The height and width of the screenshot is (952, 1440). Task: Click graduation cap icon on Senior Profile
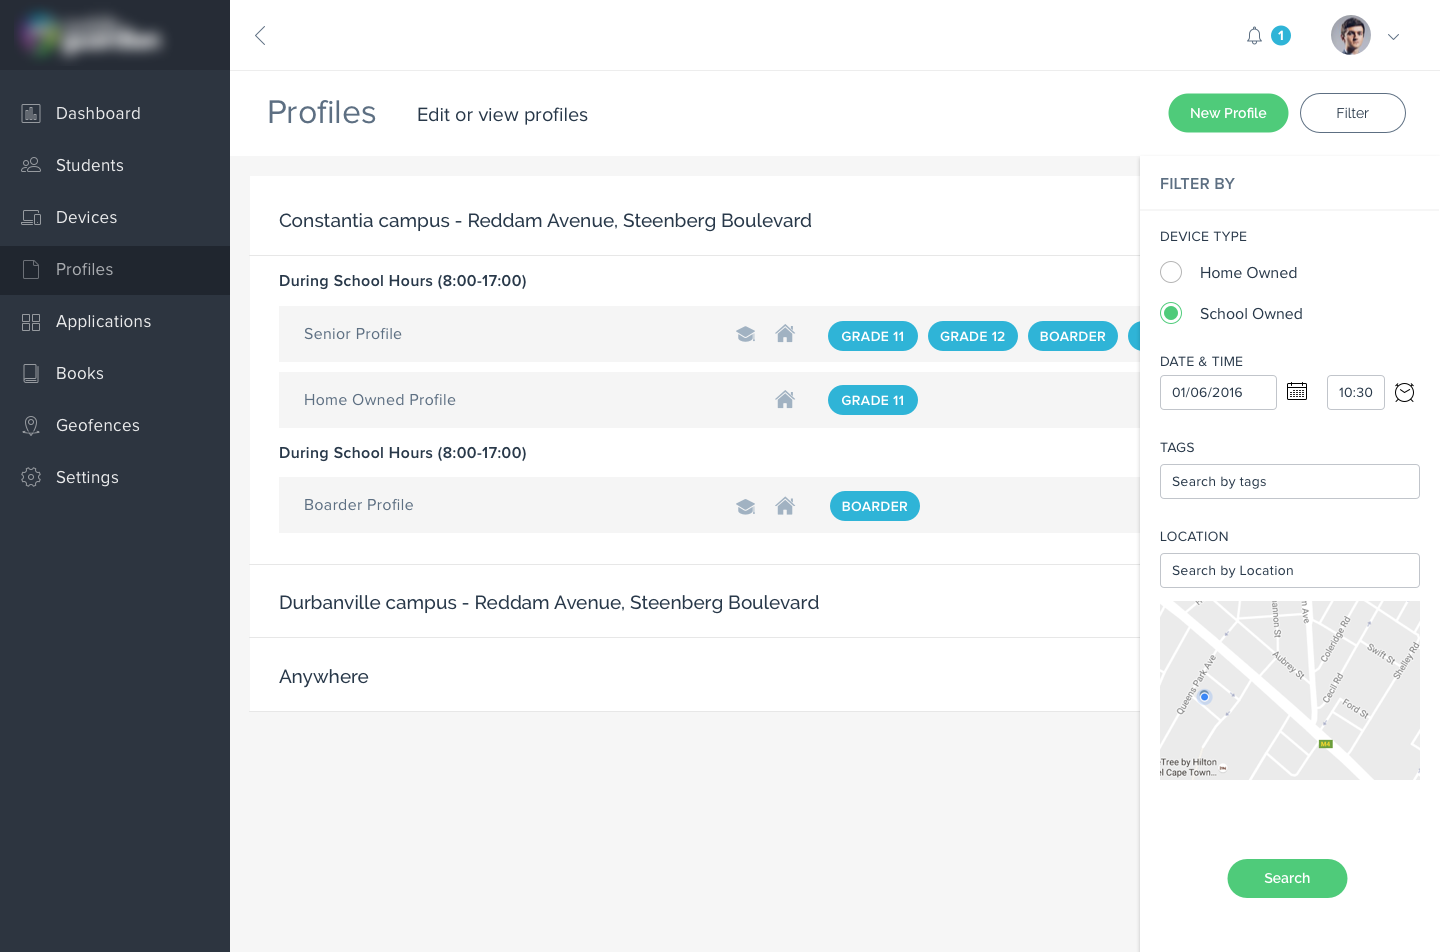[x=745, y=334]
